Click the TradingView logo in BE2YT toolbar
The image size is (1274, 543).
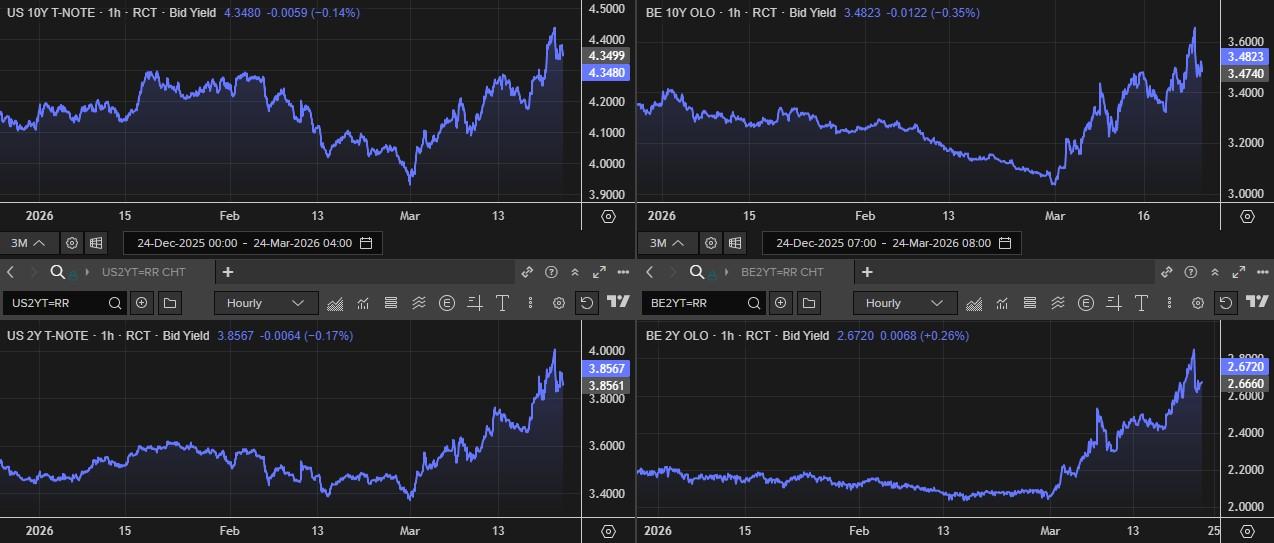tap(1256, 303)
